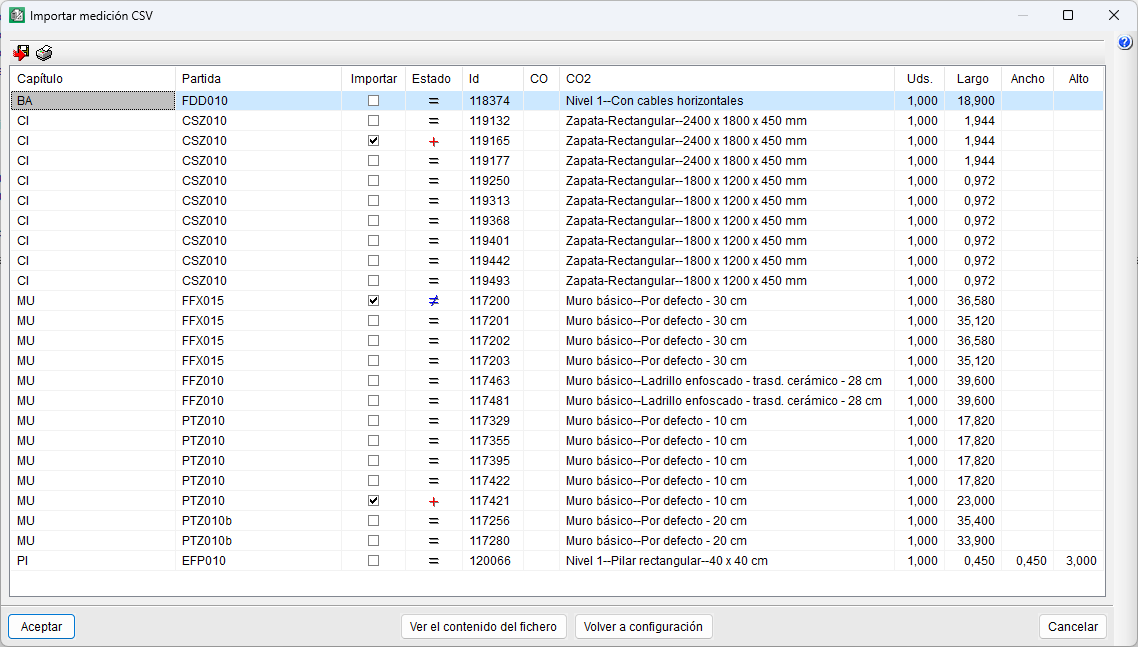Uncheck Importar checkbox for Id 117421
This screenshot has width=1138, height=647.
373,500
